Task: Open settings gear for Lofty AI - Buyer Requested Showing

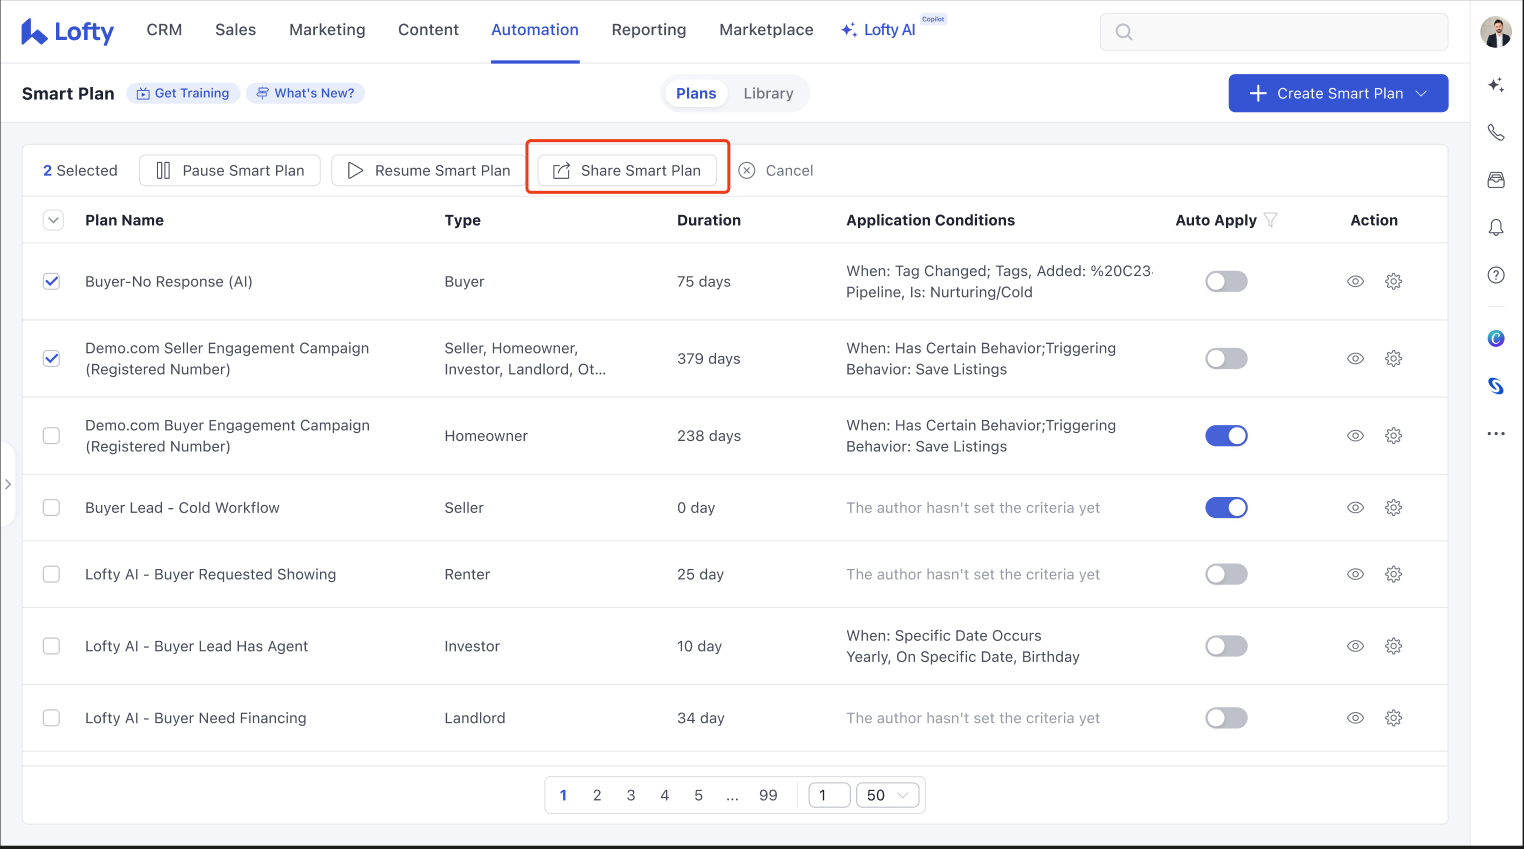Action: (1393, 574)
